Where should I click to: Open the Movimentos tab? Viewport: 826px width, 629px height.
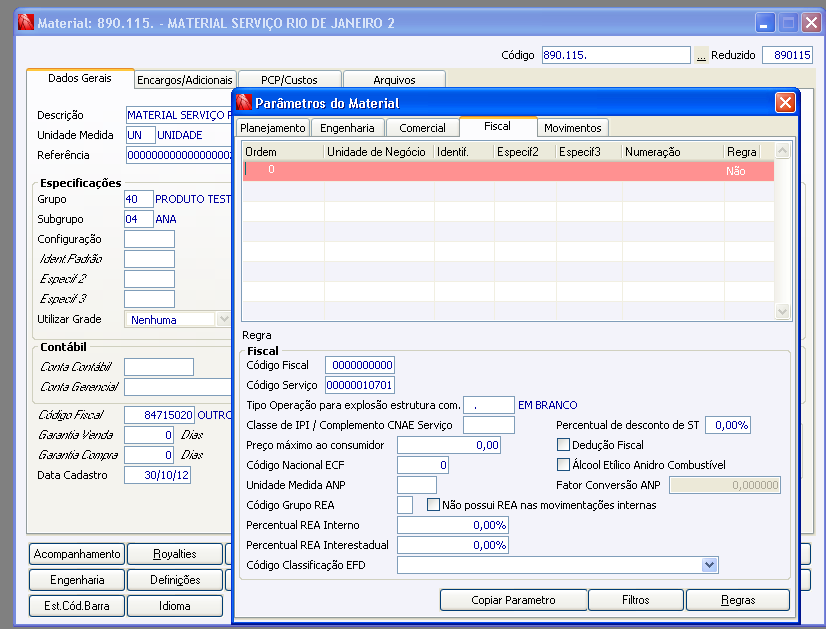[573, 128]
